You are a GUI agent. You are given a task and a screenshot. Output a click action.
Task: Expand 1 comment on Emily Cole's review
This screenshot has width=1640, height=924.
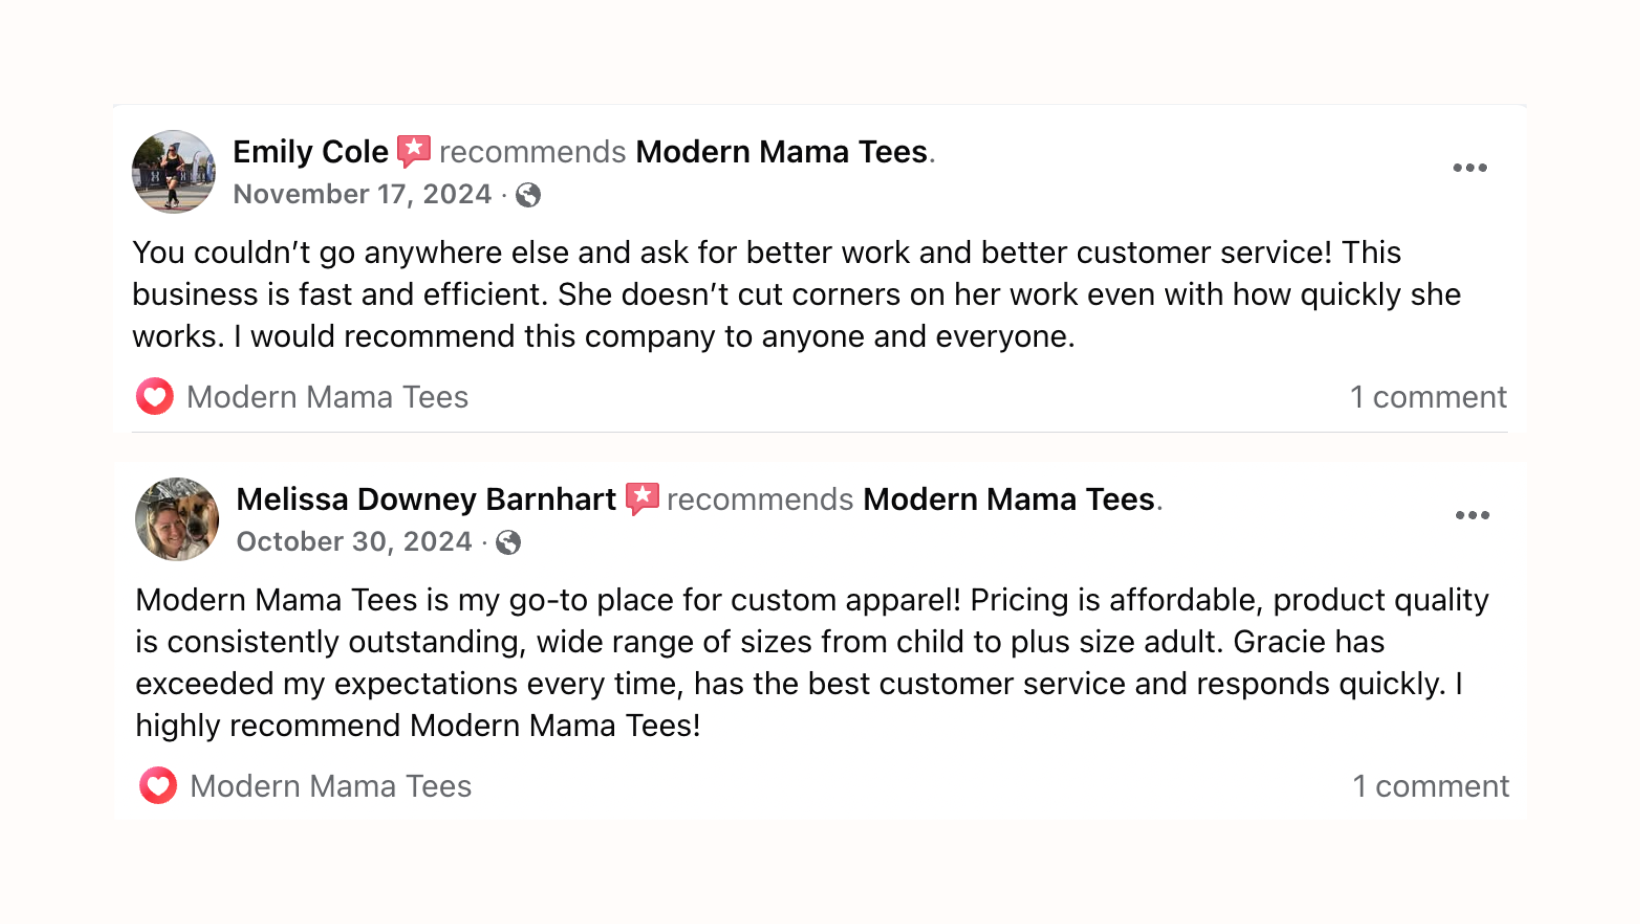click(1428, 397)
